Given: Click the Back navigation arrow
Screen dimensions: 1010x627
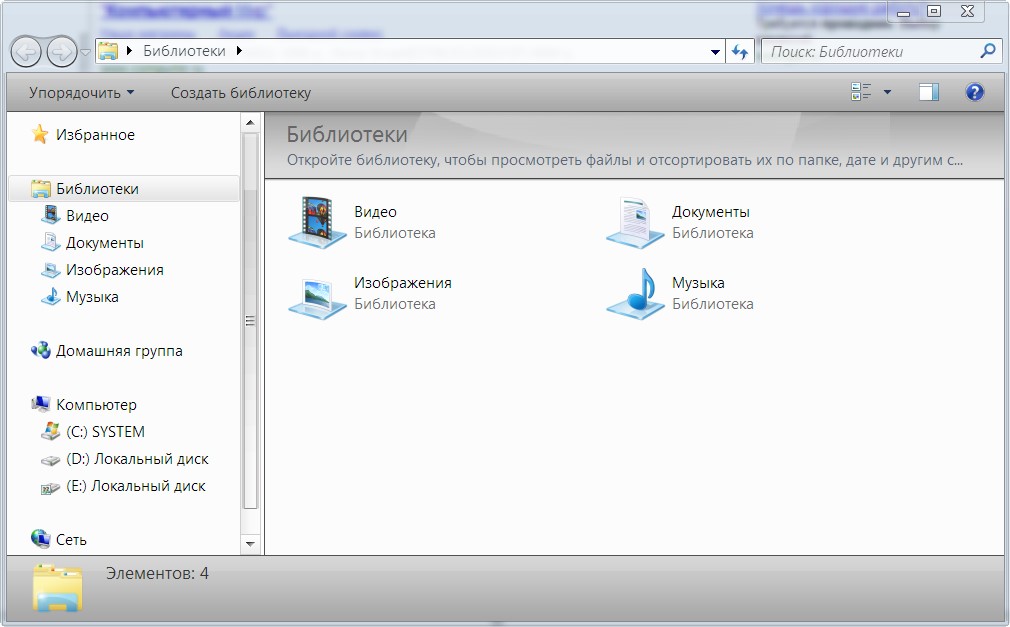Looking at the screenshot, I should [27, 52].
